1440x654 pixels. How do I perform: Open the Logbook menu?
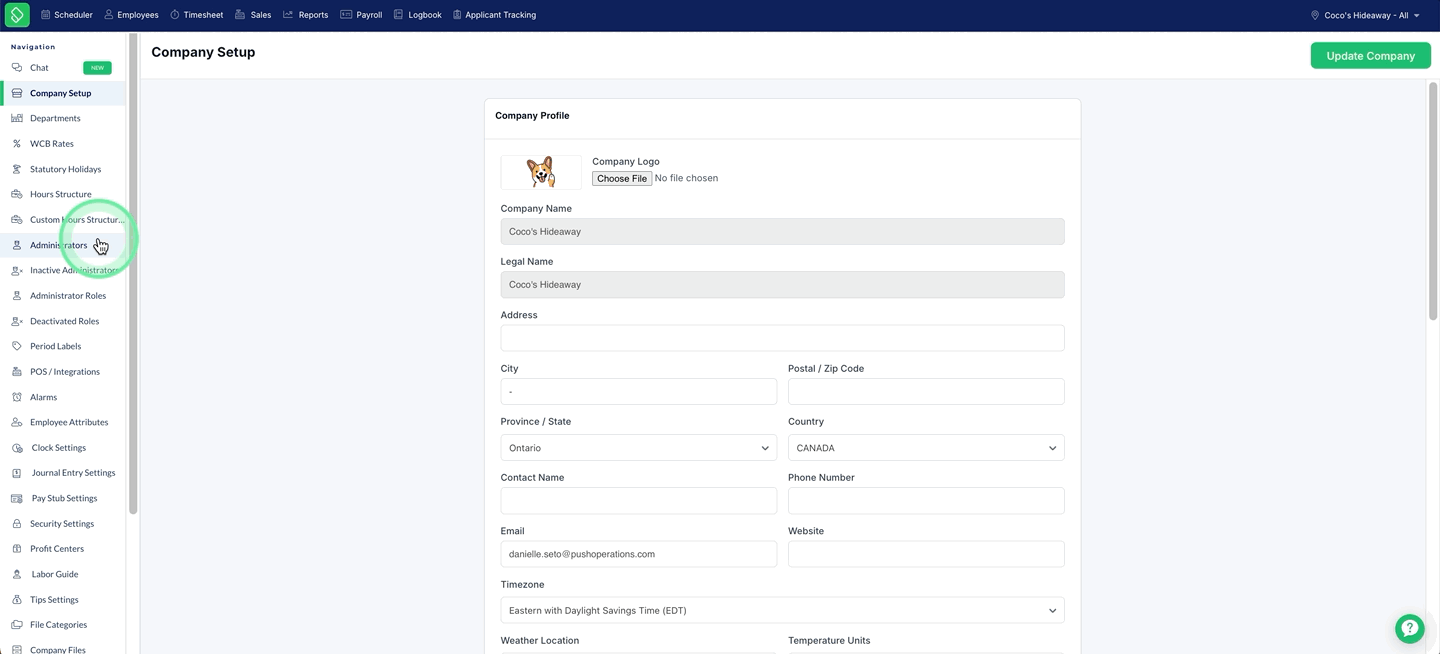tap(417, 15)
